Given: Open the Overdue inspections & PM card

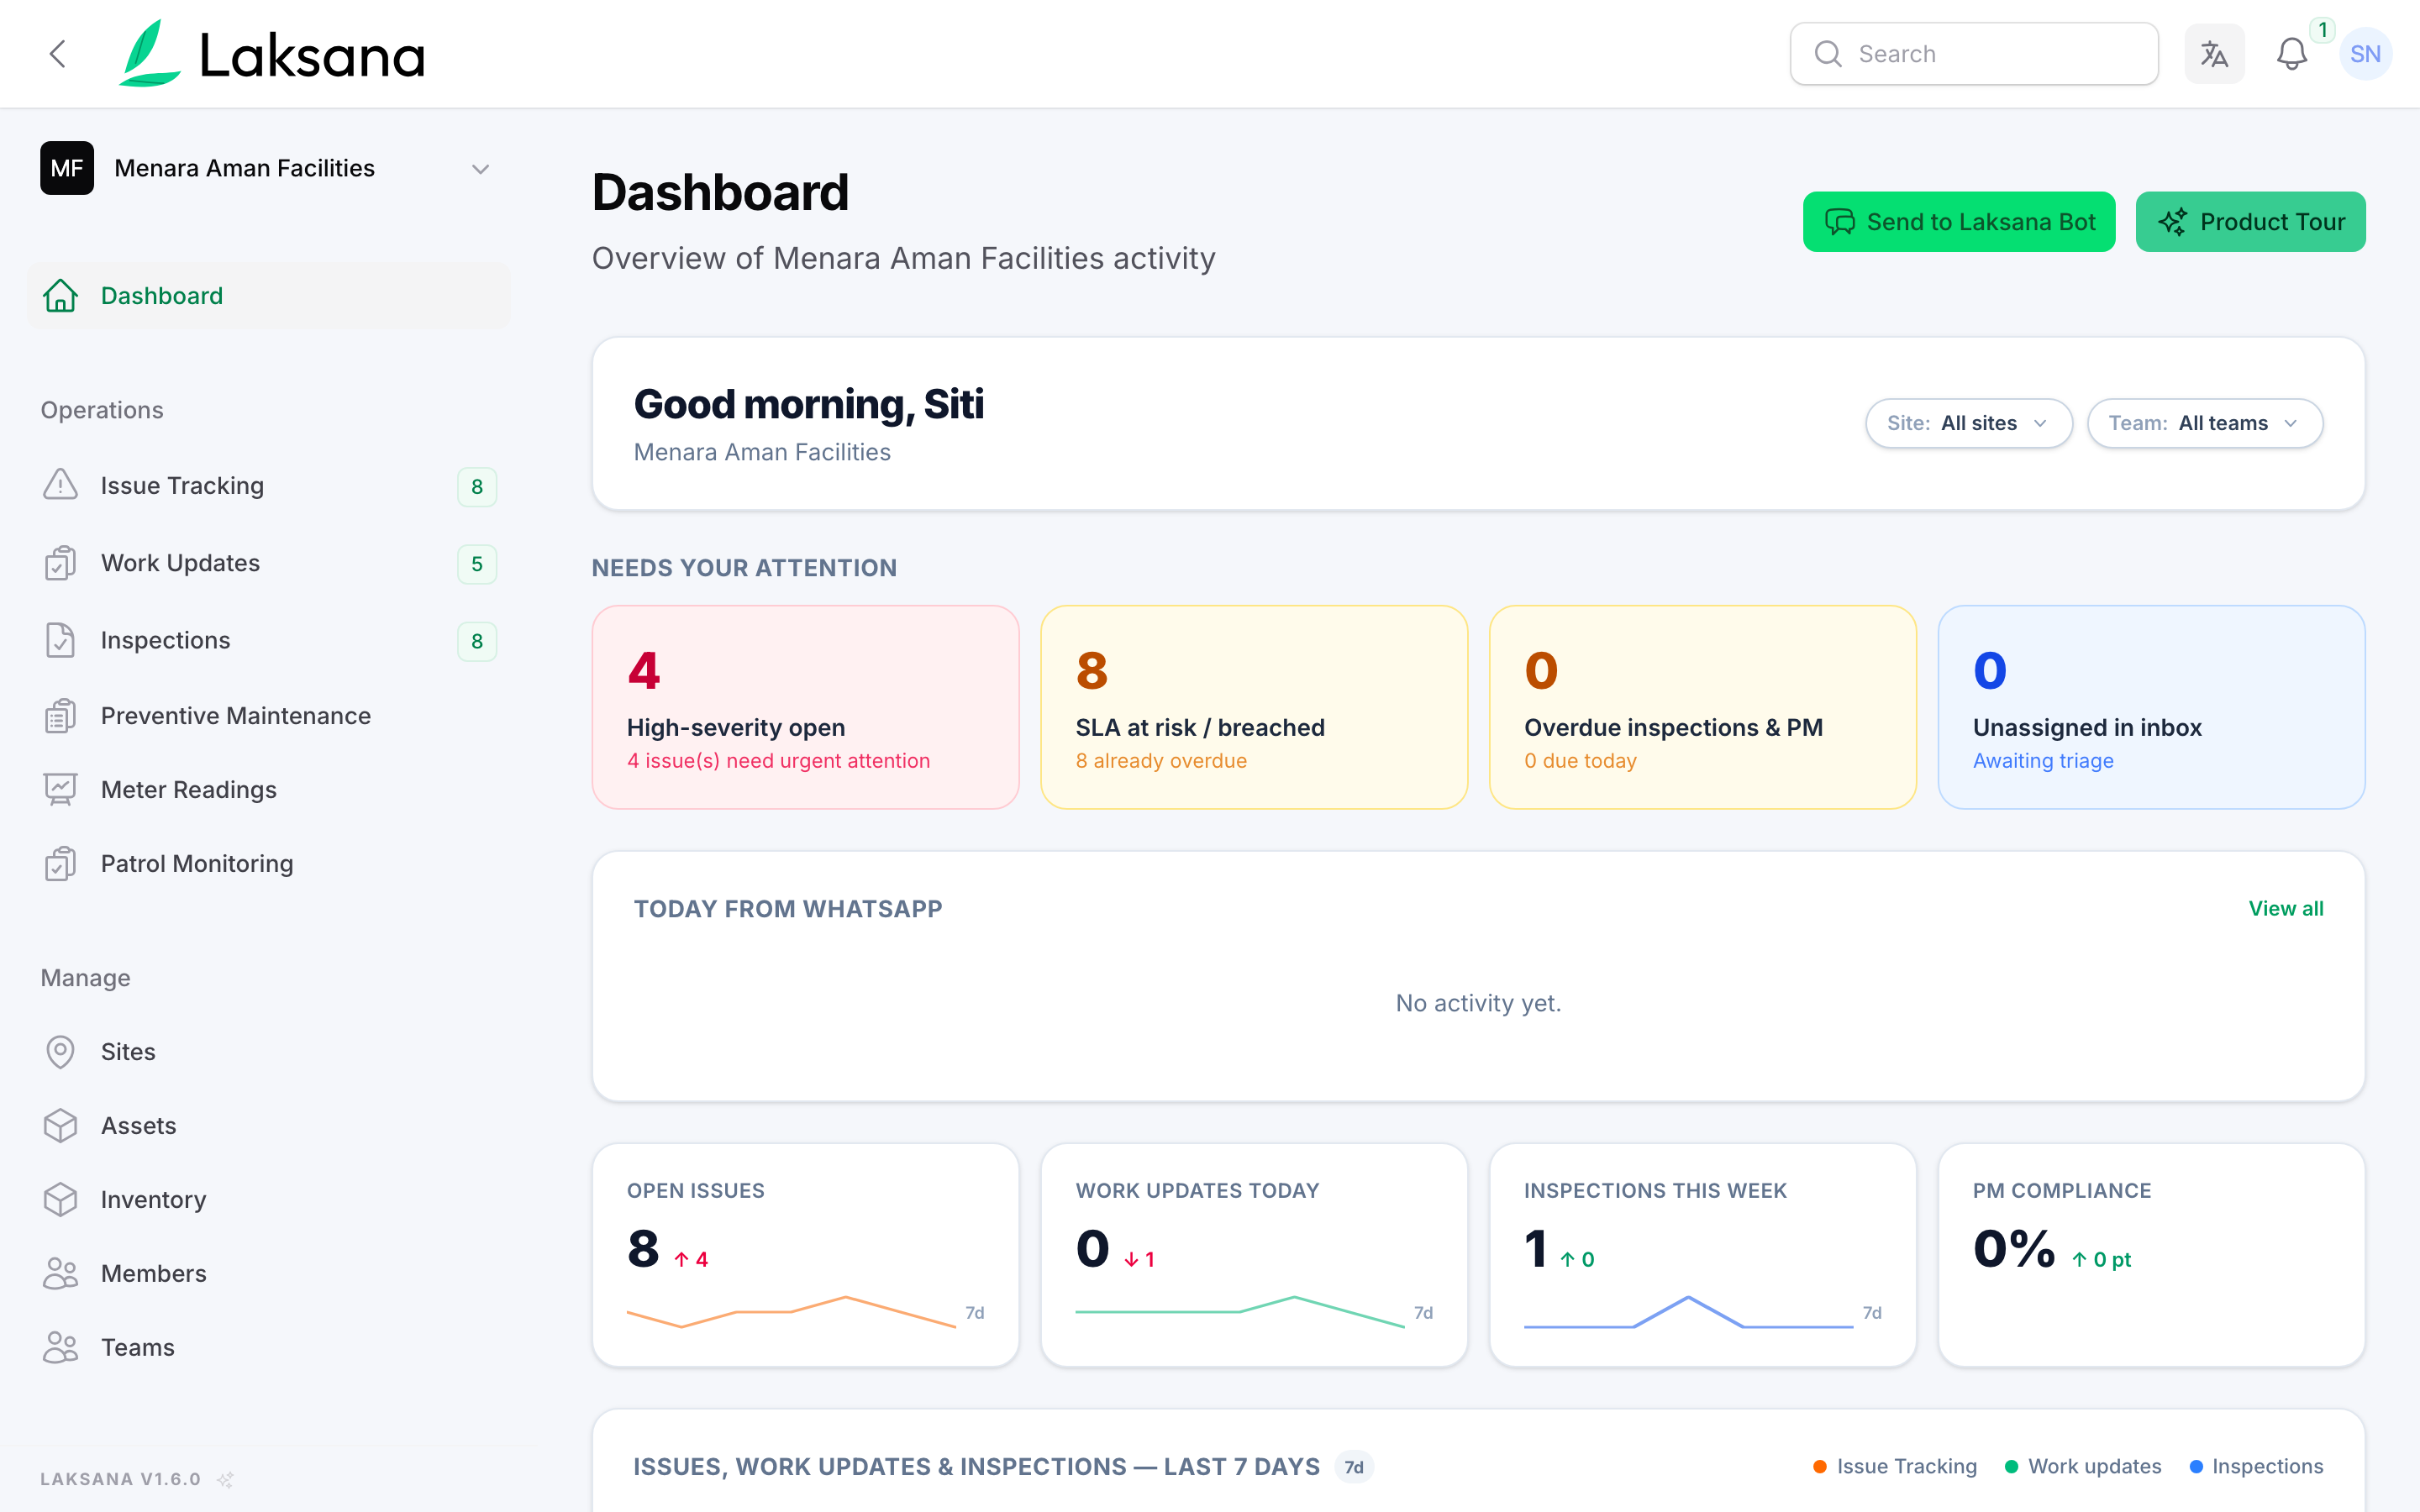Looking at the screenshot, I should [x=1702, y=707].
